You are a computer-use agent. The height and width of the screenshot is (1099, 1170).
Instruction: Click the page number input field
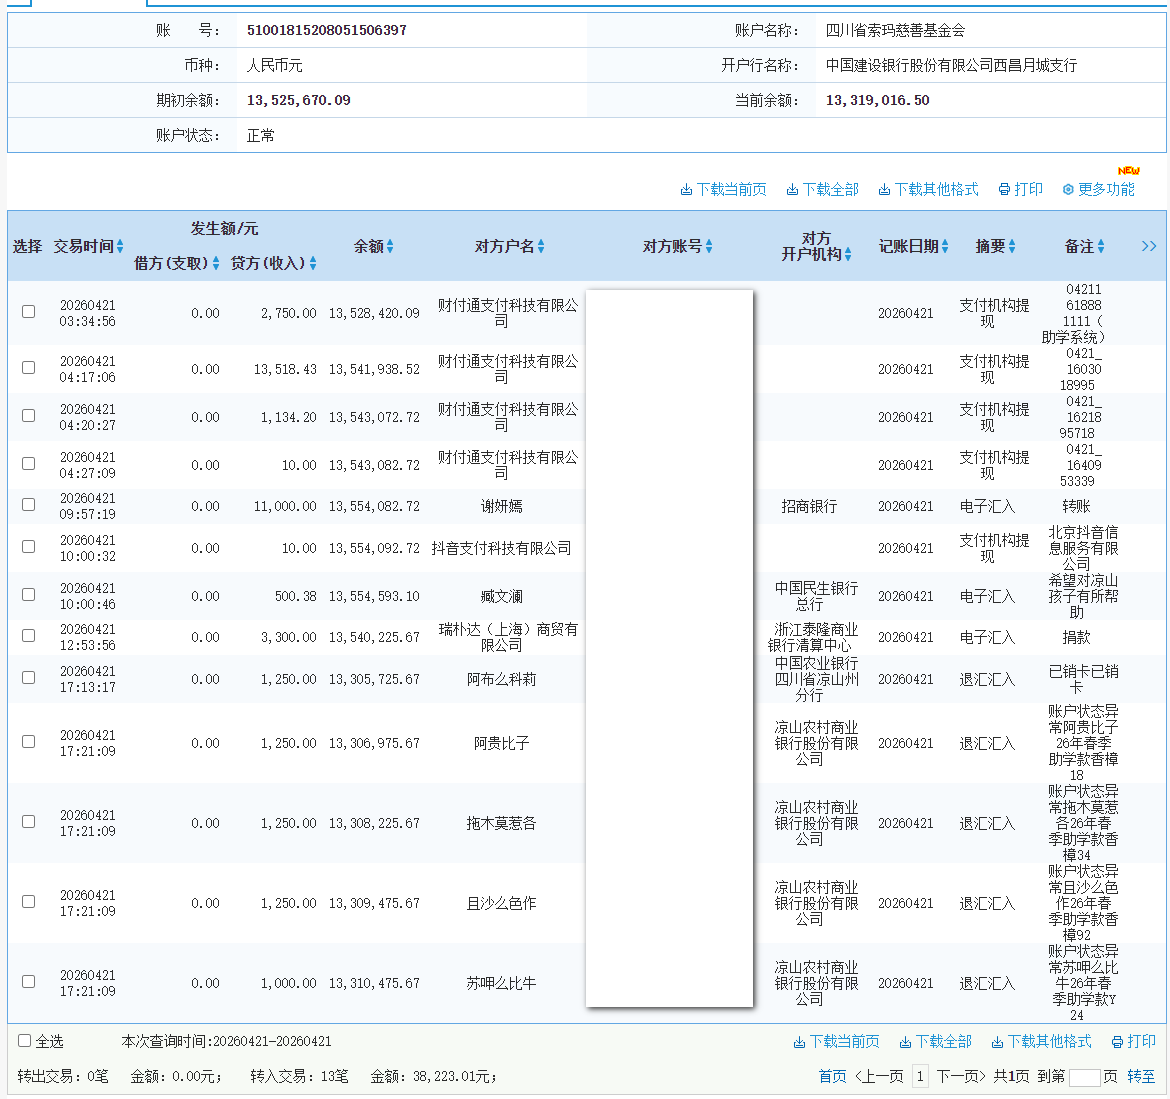(1084, 1077)
